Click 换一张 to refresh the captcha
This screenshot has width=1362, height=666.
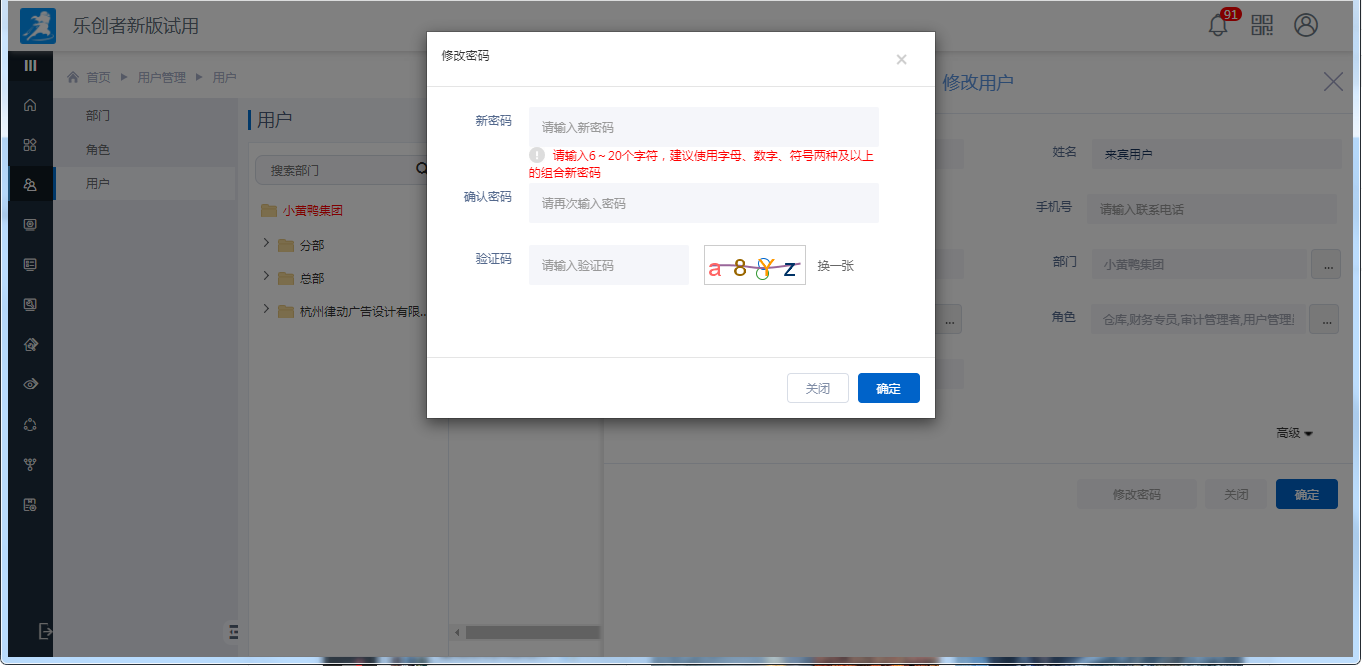(x=835, y=266)
